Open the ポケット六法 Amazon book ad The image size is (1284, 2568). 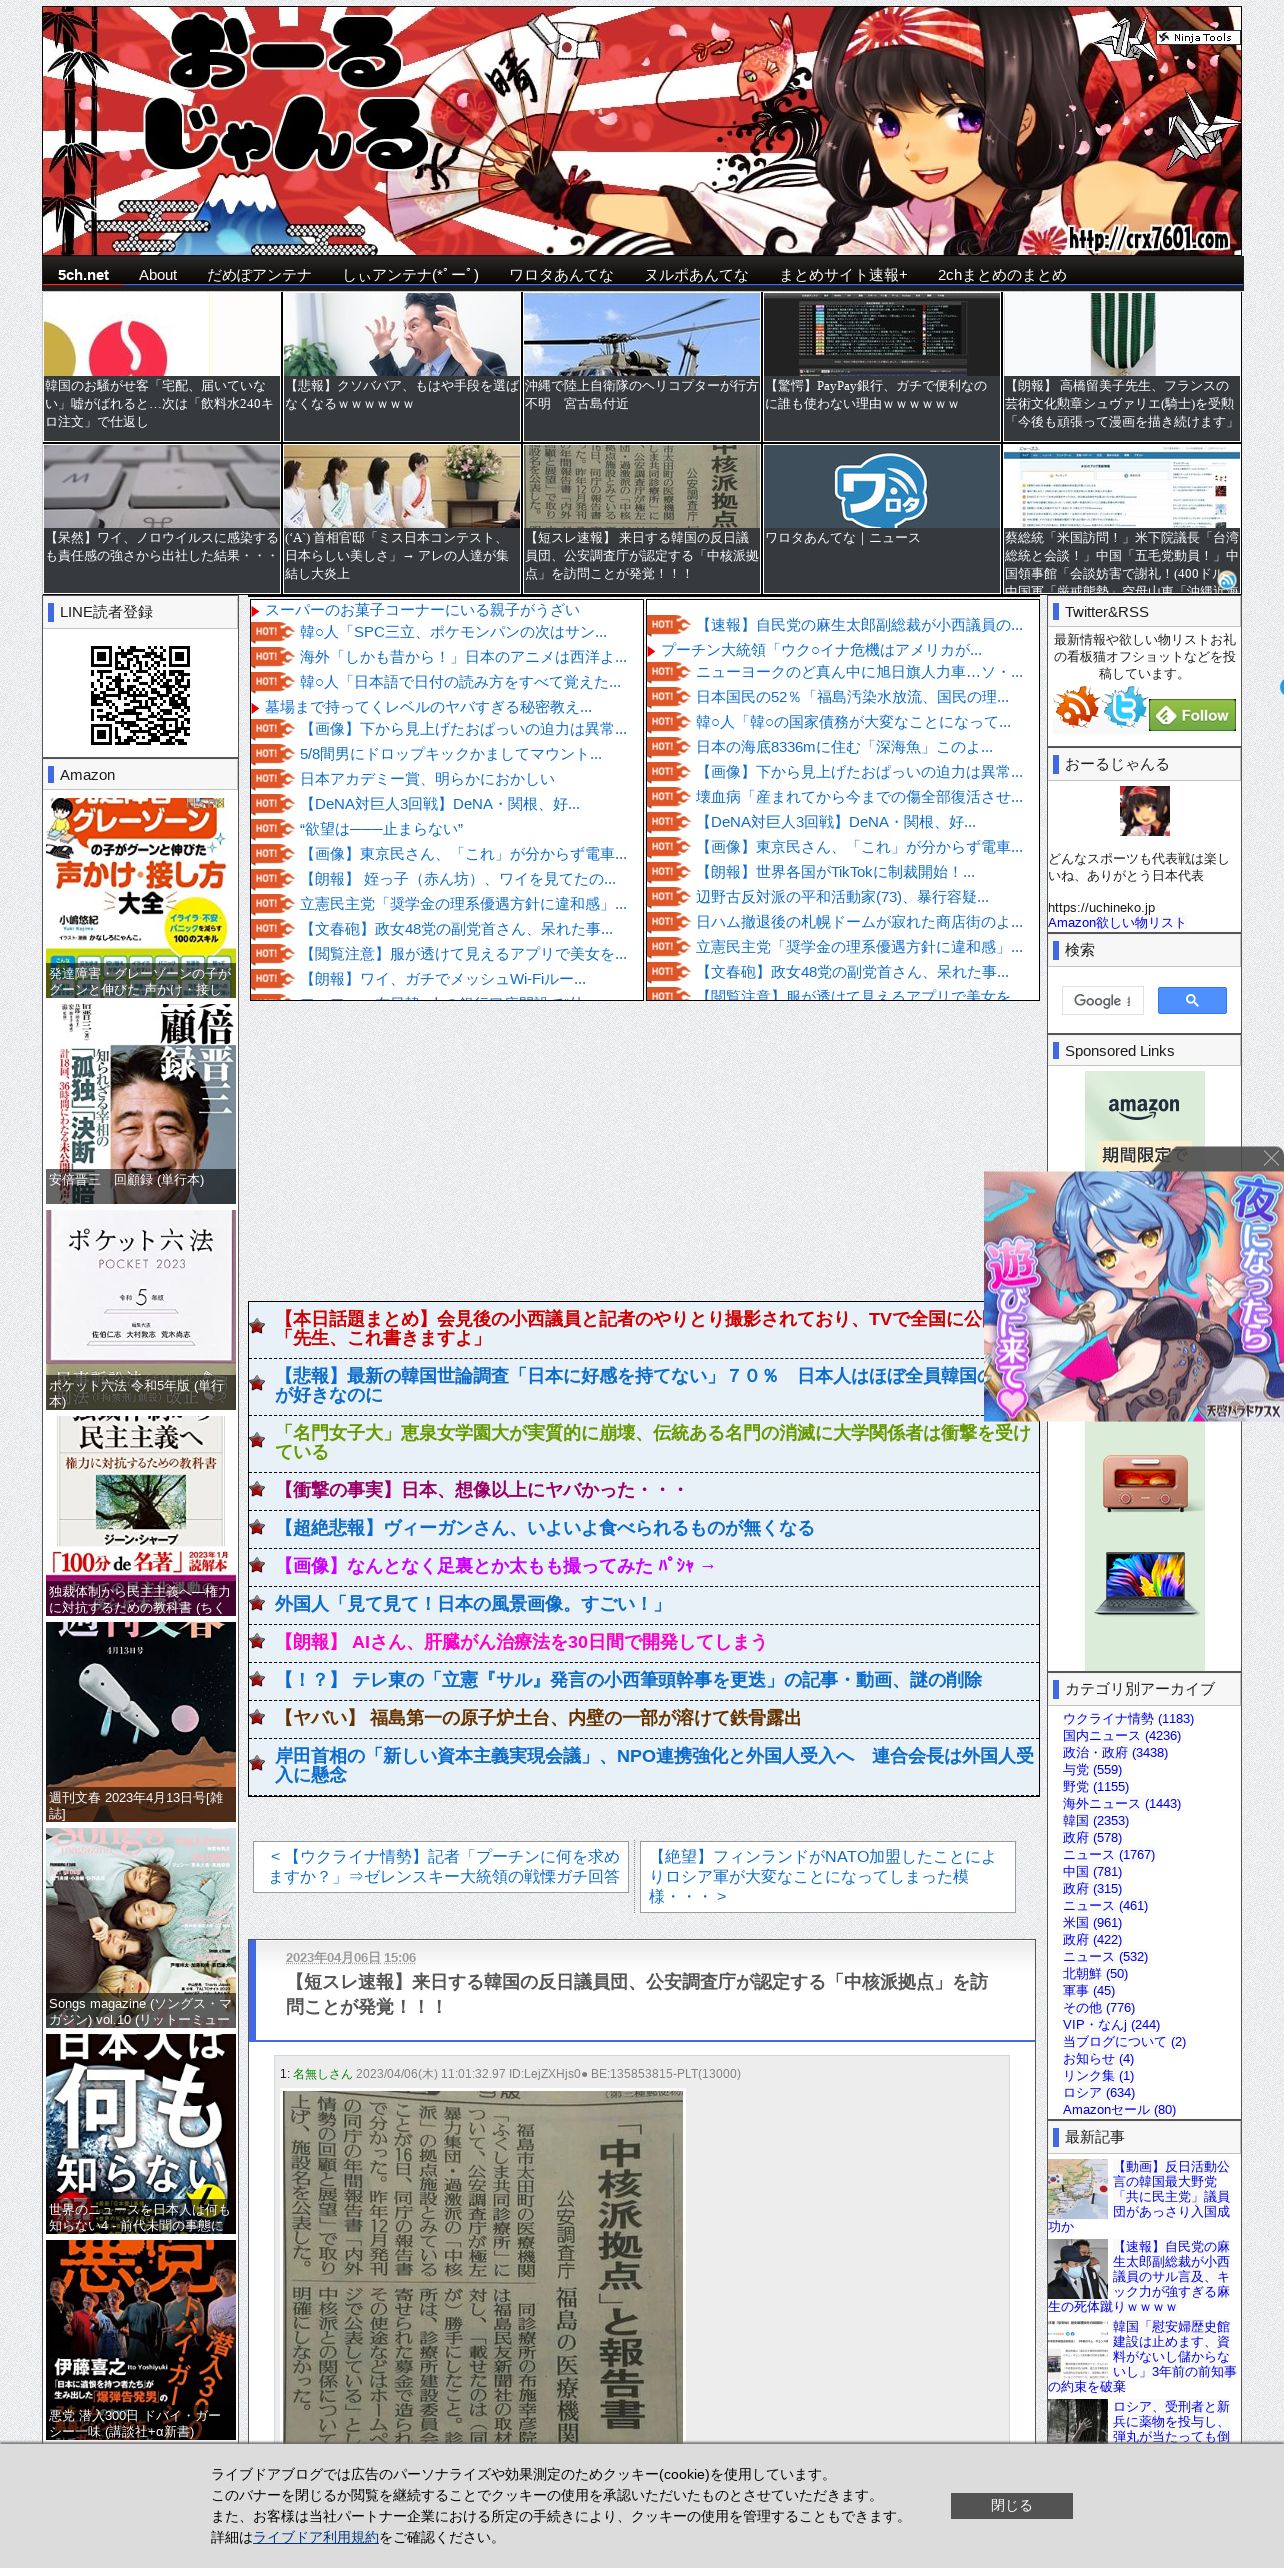point(141,1309)
